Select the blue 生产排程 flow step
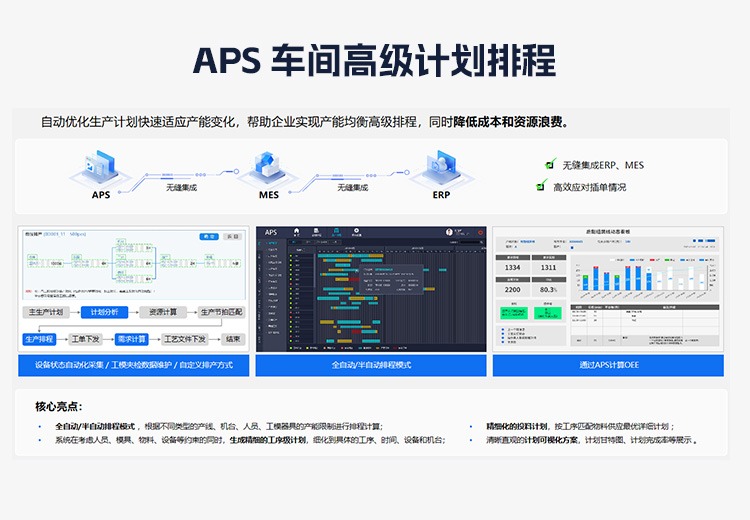This screenshot has height=520, width=750. [x=39, y=339]
